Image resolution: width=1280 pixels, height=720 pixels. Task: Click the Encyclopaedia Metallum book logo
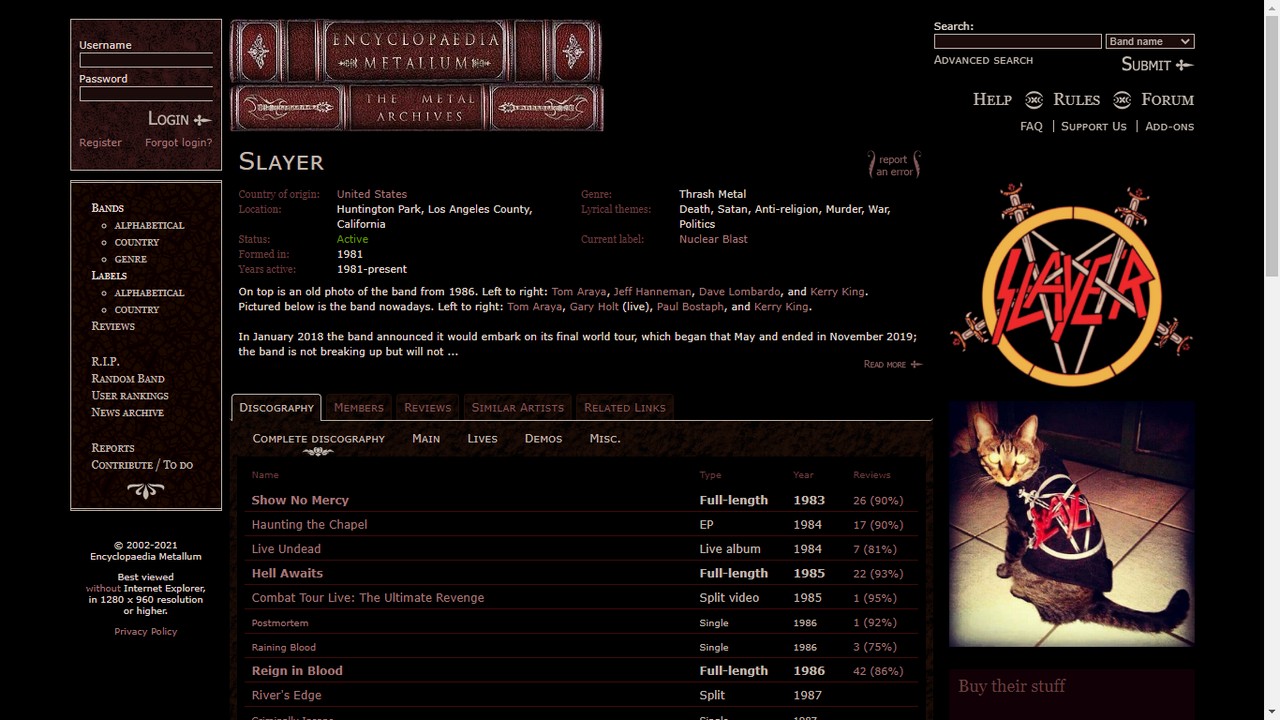pos(417,76)
